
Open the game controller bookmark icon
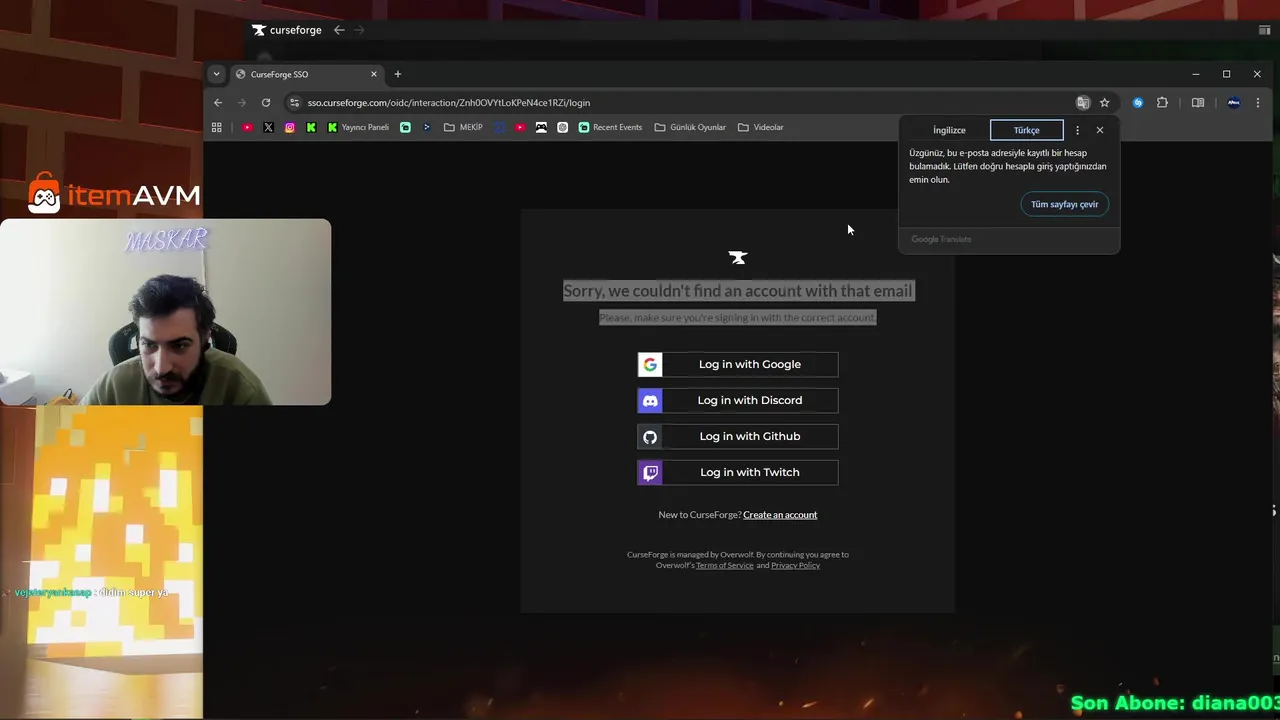click(541, 128)
